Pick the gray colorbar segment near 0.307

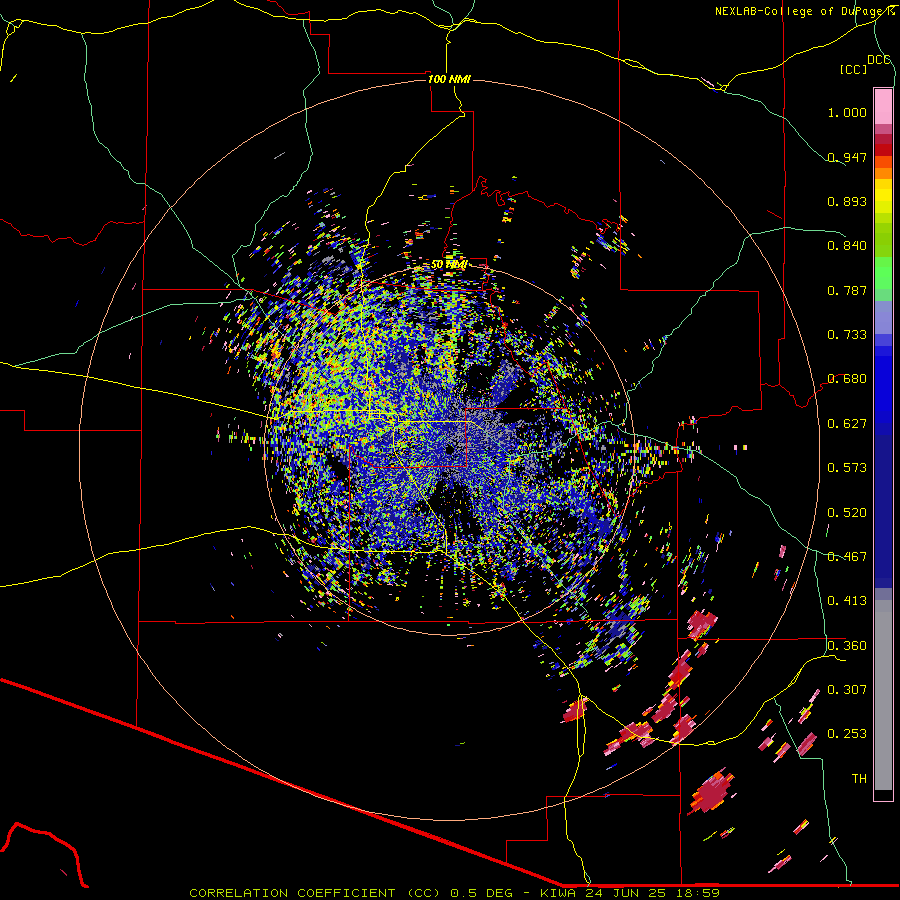click(x=883, y=695)
